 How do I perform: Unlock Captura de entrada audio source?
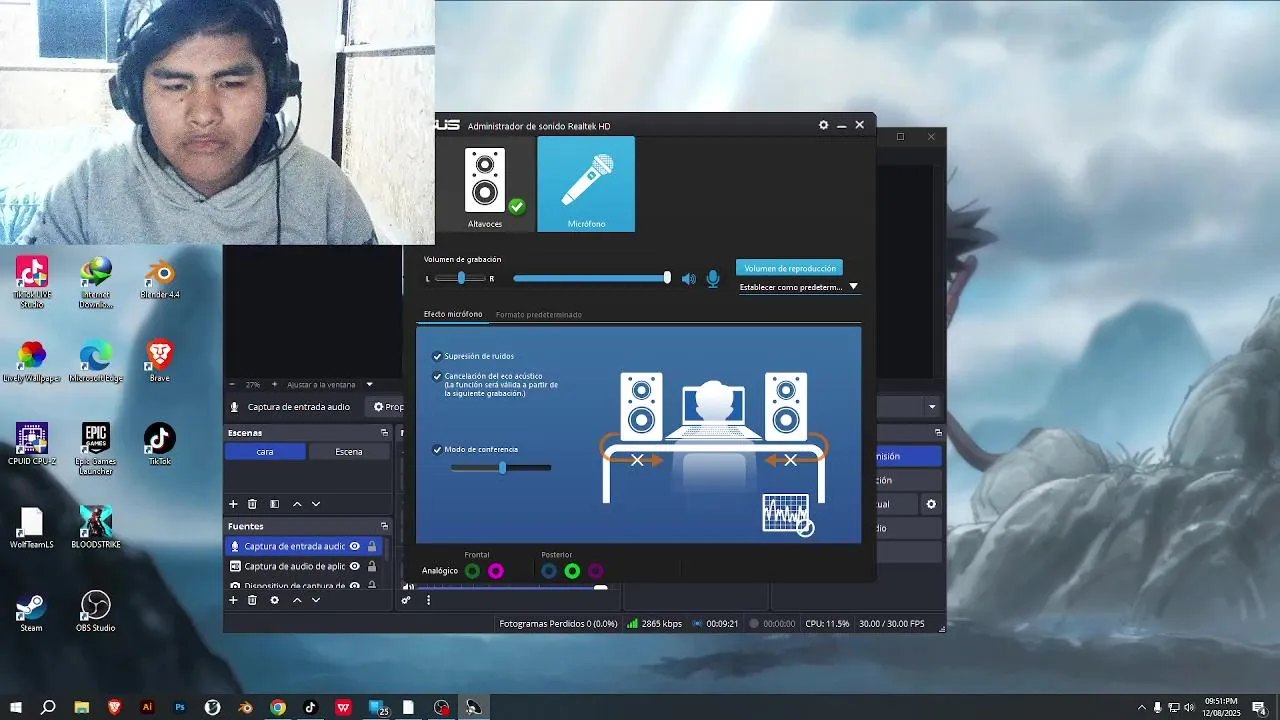pyautogui.click(x=372, y=546)
